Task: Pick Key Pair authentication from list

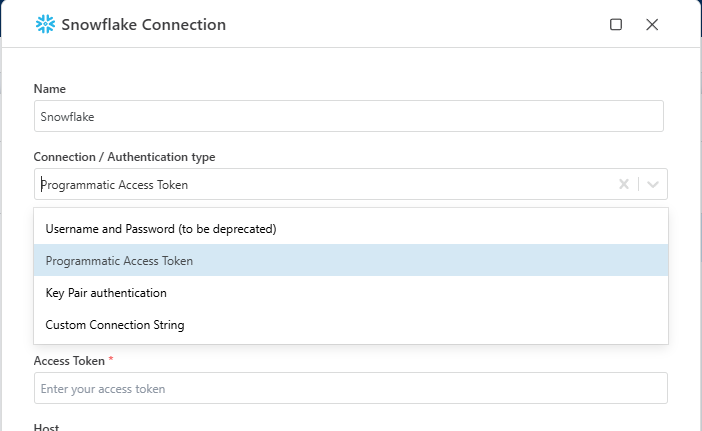Action: [x=106, y=293]
